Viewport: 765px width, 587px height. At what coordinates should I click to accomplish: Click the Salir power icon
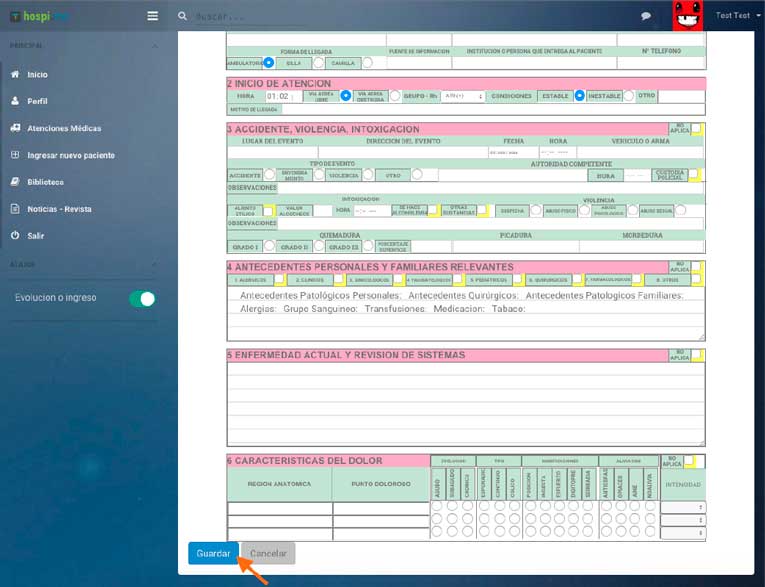pyautogui.click(x=15, y=235)
